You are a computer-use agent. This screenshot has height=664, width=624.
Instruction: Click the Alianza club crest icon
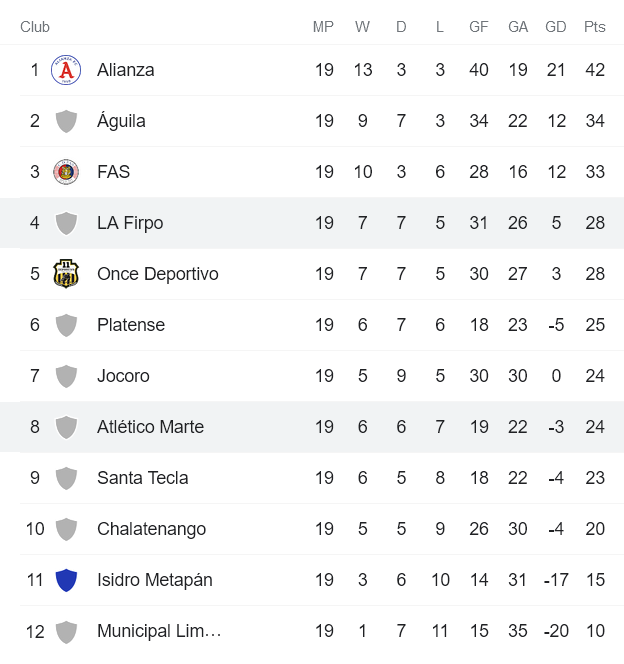(66, 70)
